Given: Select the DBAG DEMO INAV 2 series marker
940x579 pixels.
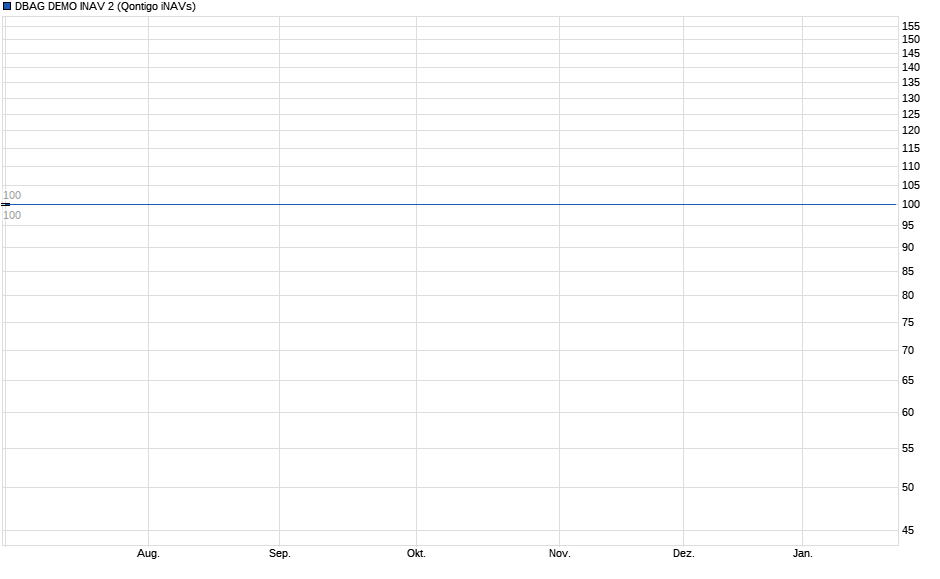Looking at the screenshot, I should click(x=8, y=6).
